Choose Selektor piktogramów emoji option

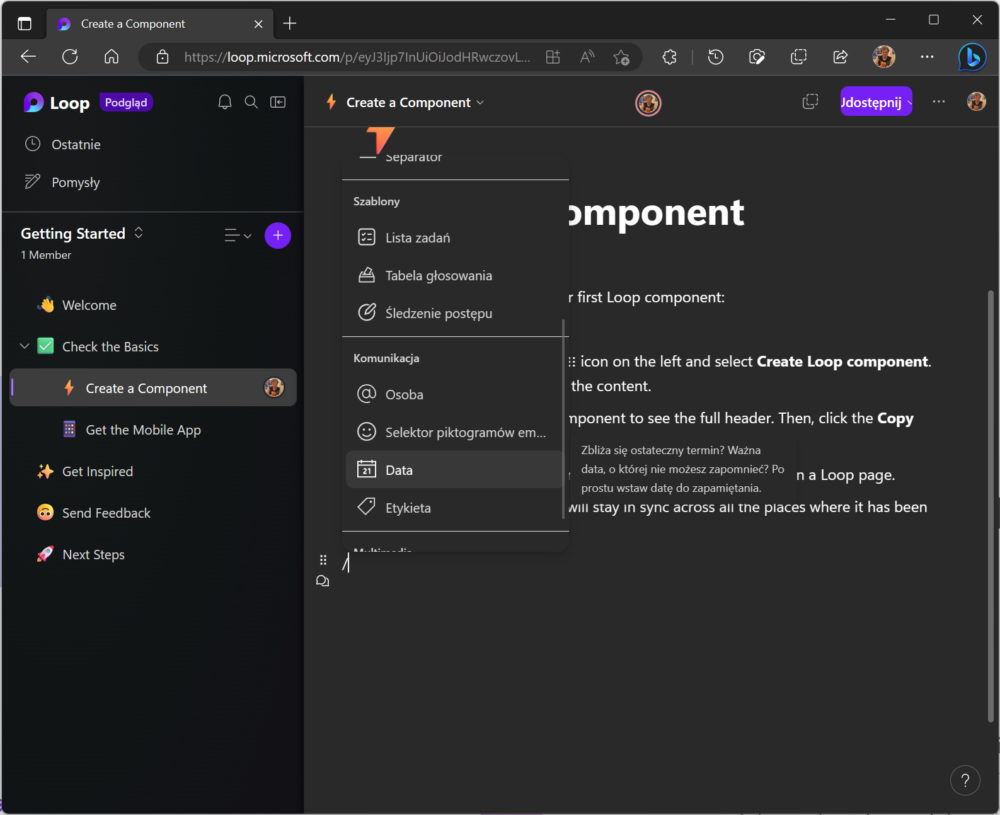coord(453,432)
